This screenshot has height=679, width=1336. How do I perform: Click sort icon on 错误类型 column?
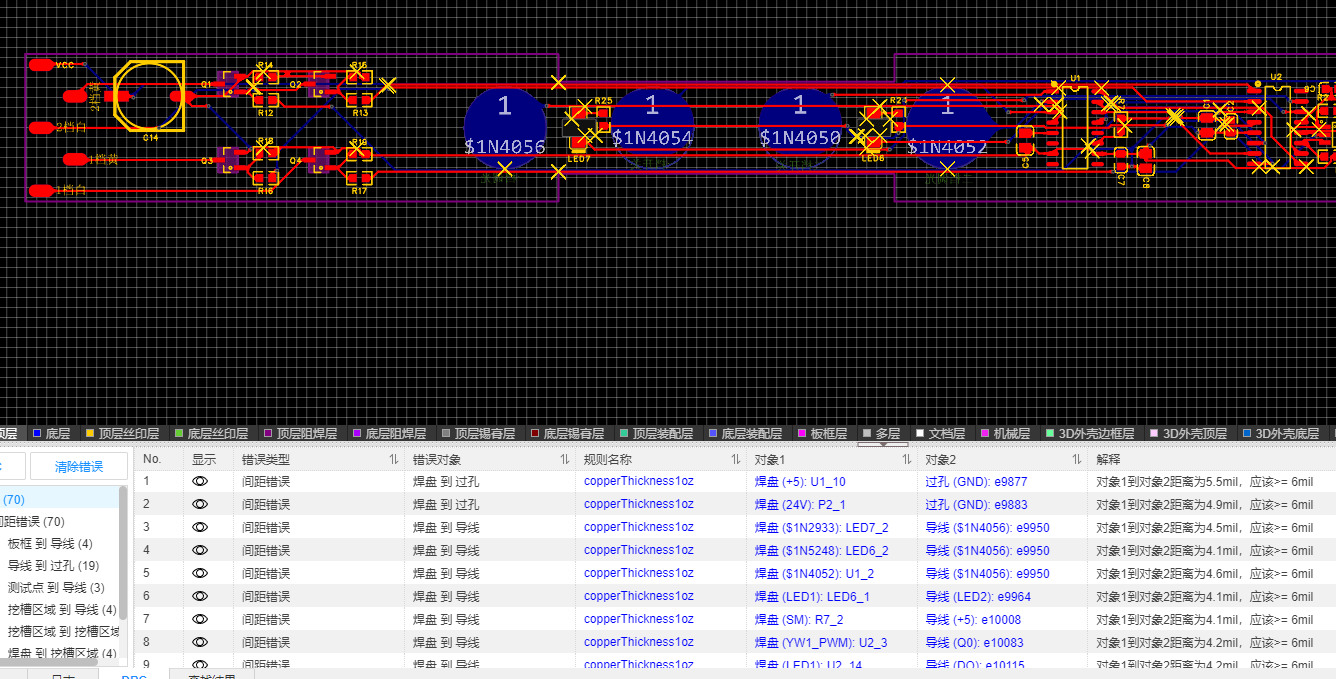click(393, 460)
